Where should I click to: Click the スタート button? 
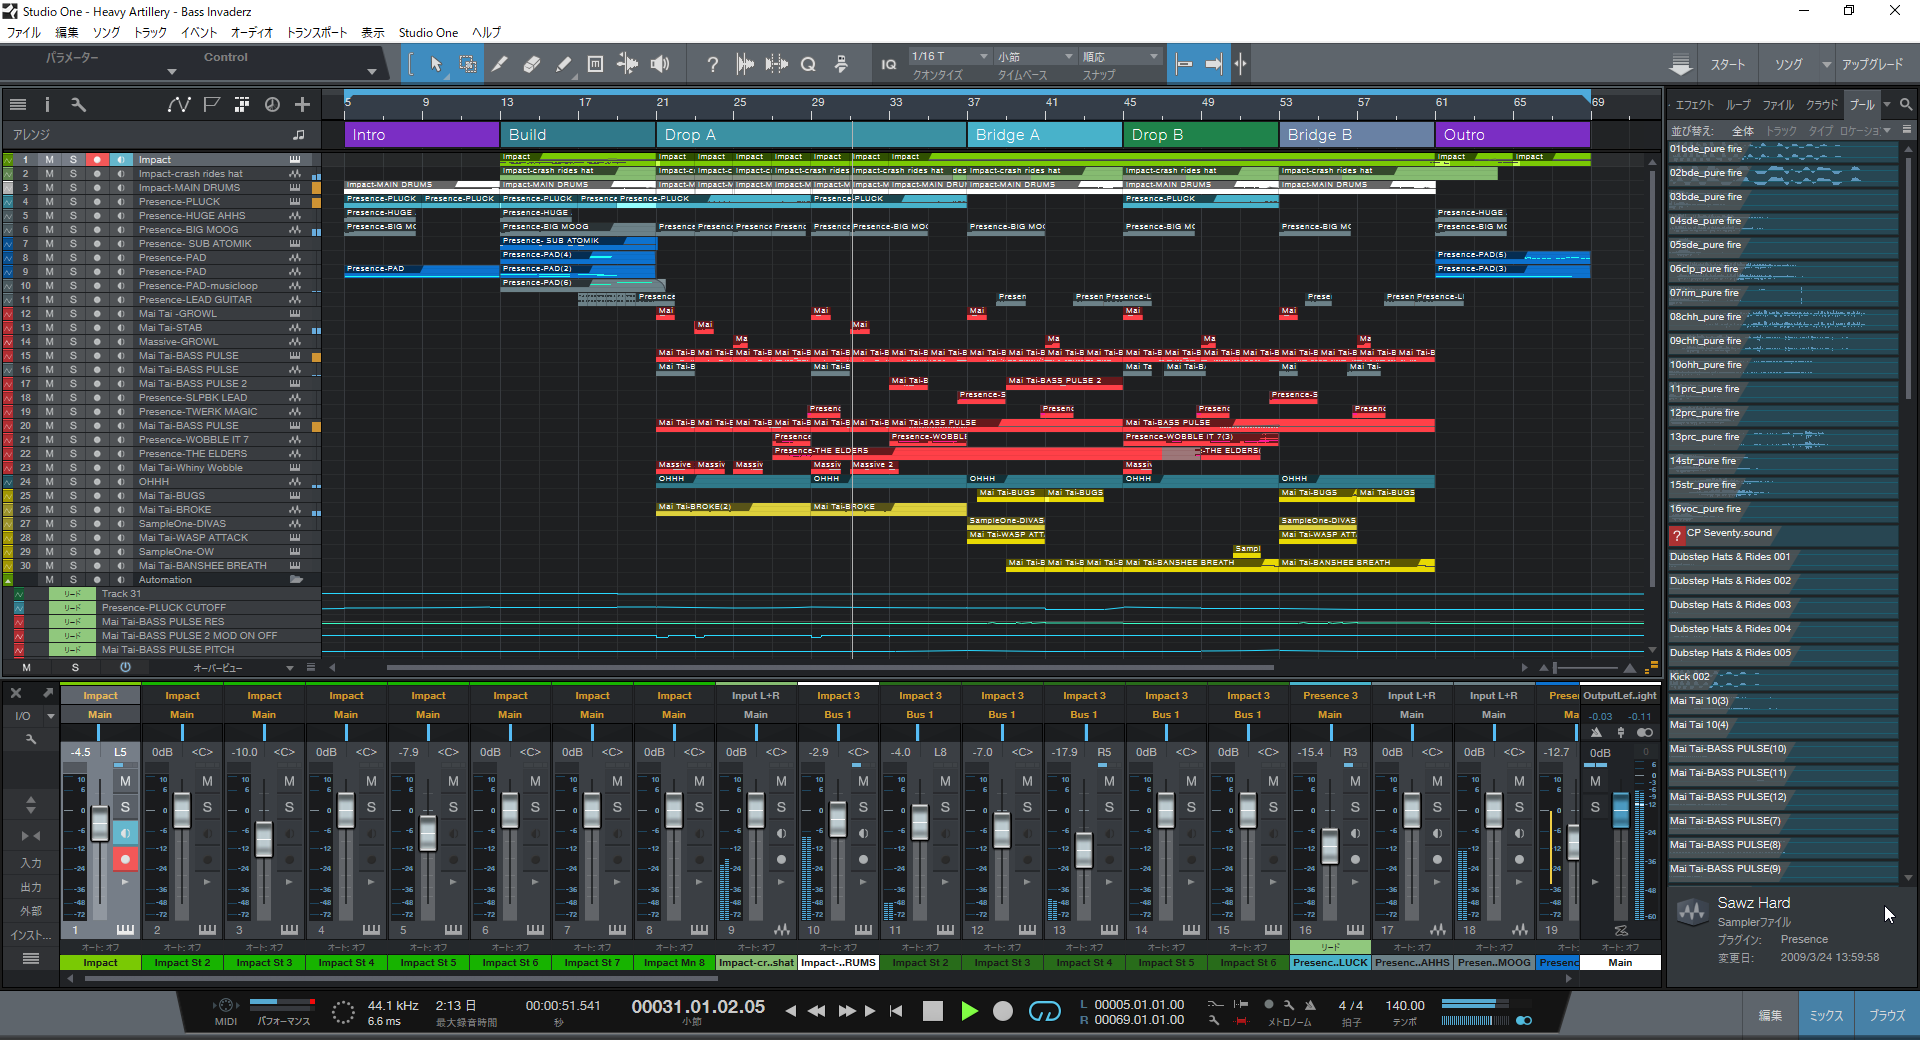pyautogui.click(x=1727, y=64)
